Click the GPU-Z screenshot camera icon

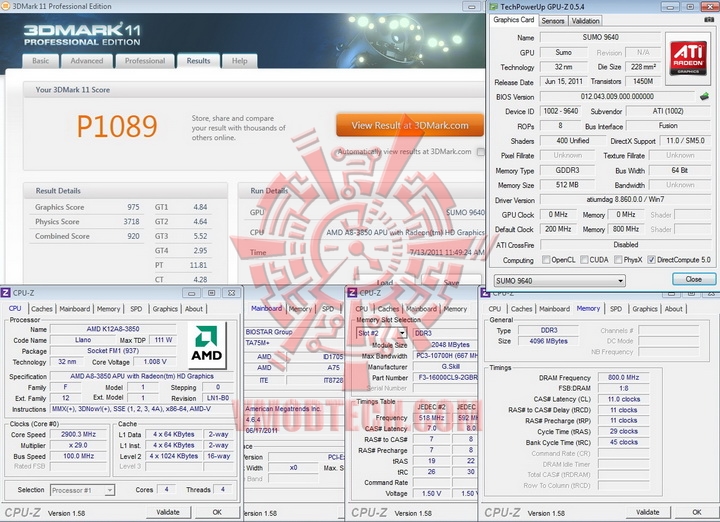709,20
